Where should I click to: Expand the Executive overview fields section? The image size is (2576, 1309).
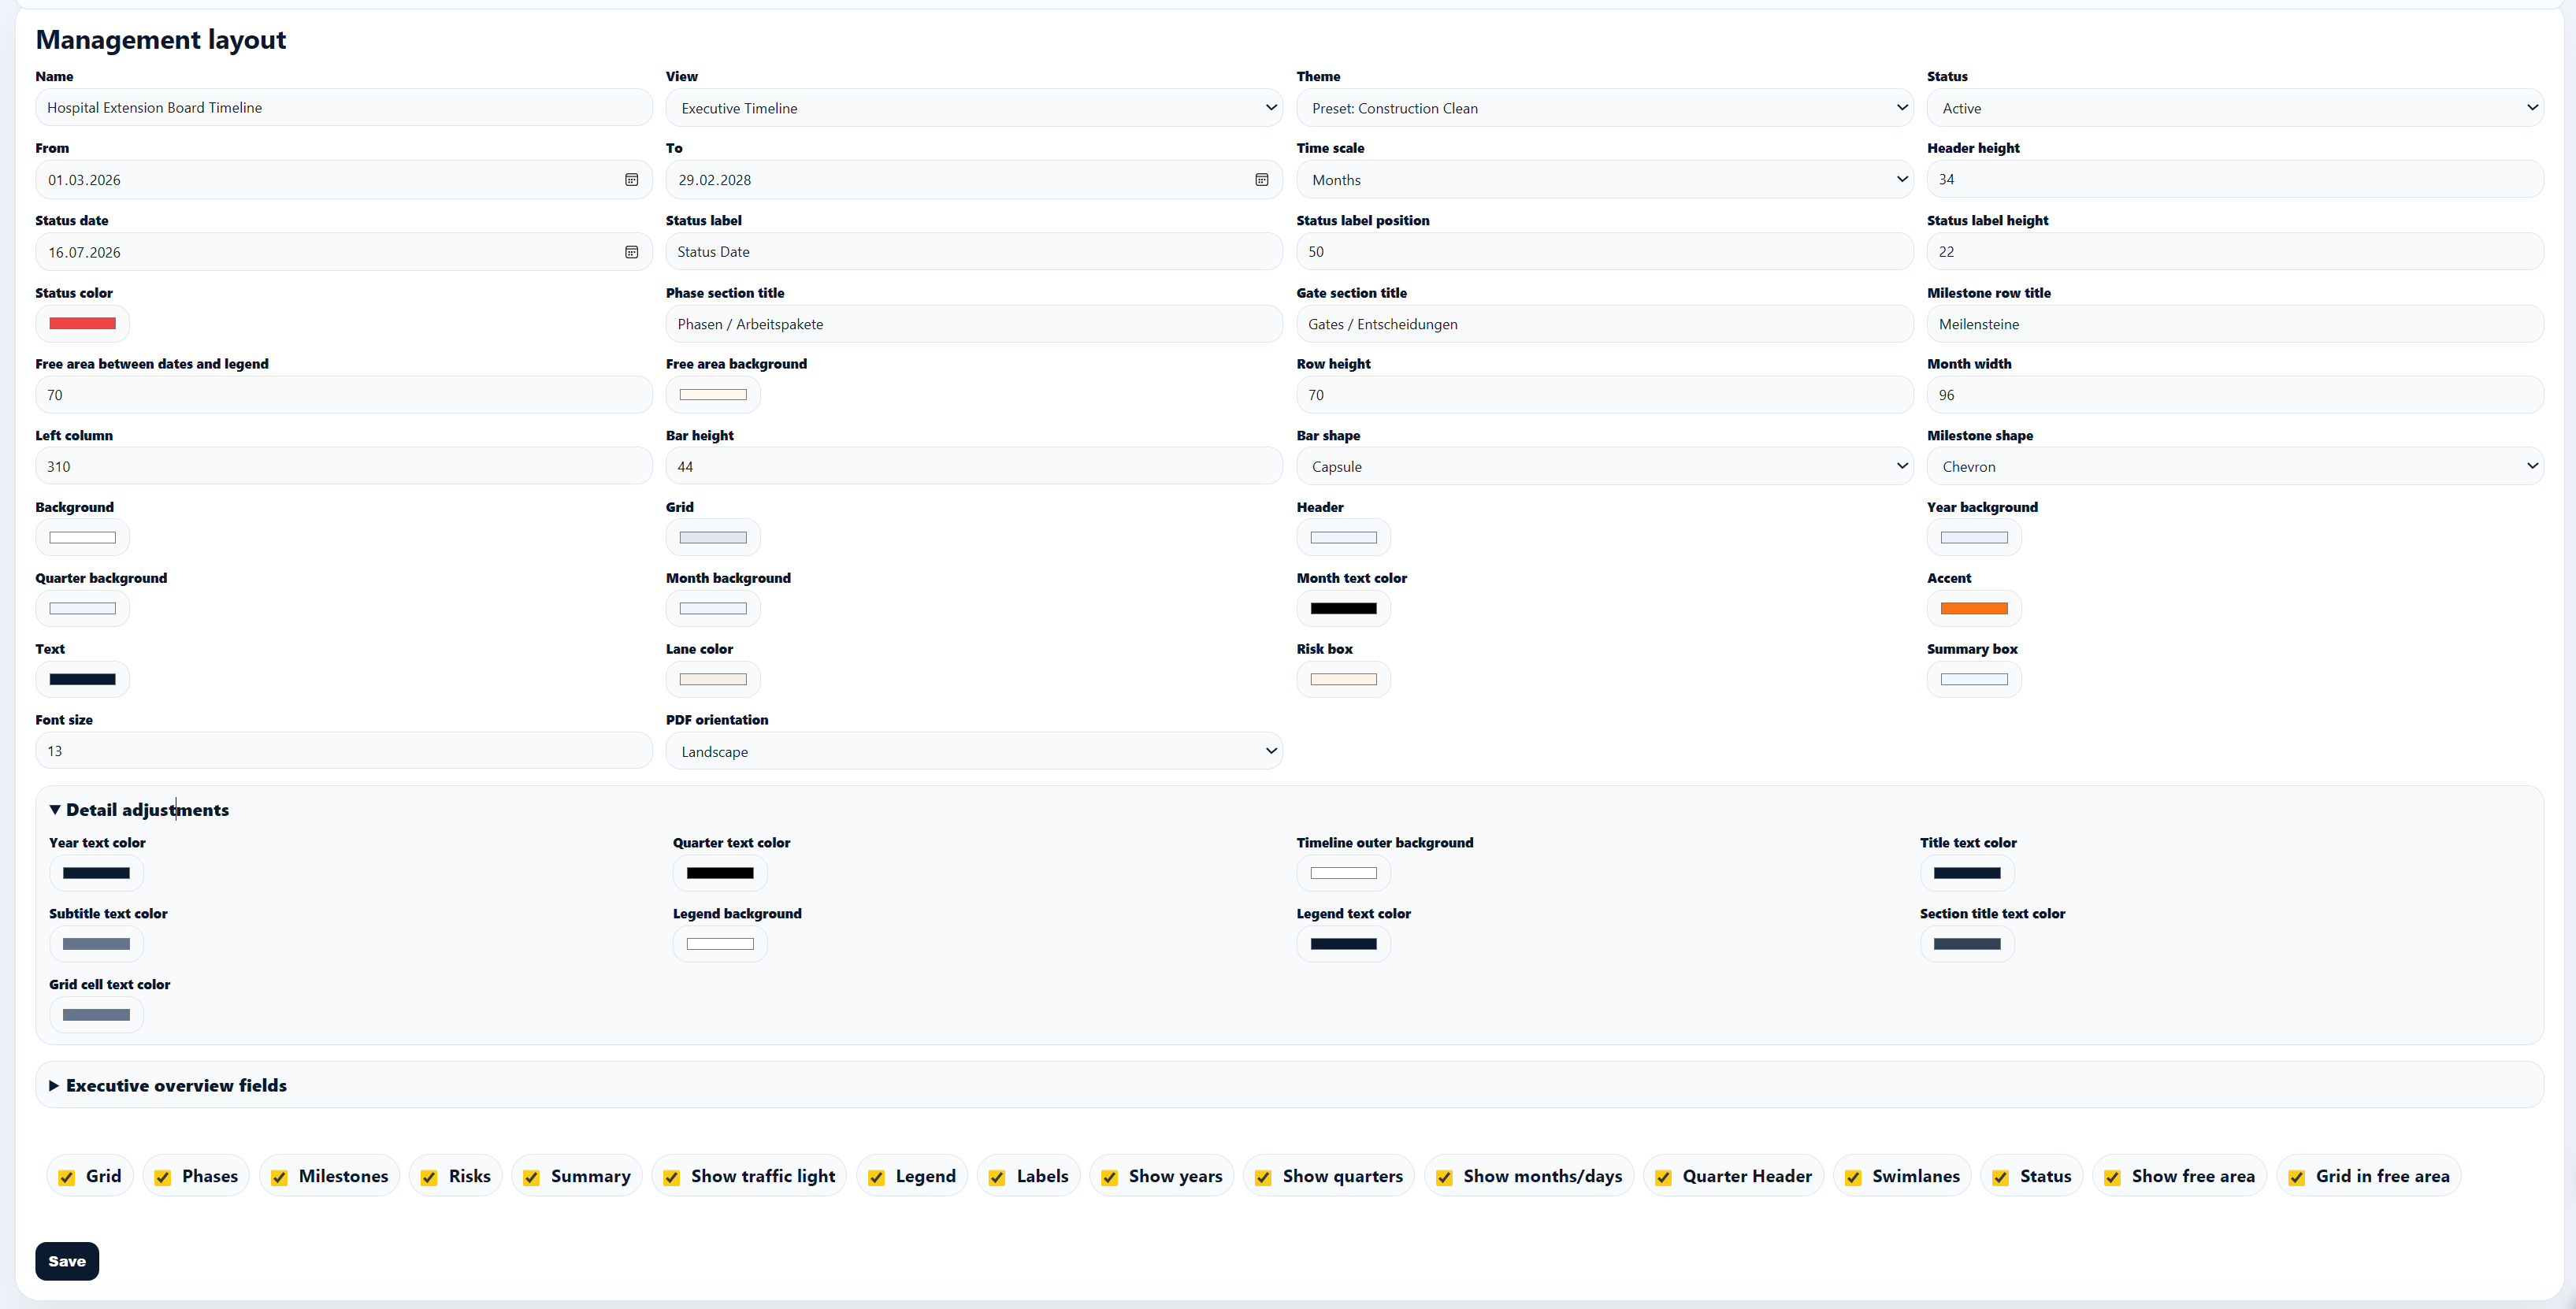[168, 1085]
